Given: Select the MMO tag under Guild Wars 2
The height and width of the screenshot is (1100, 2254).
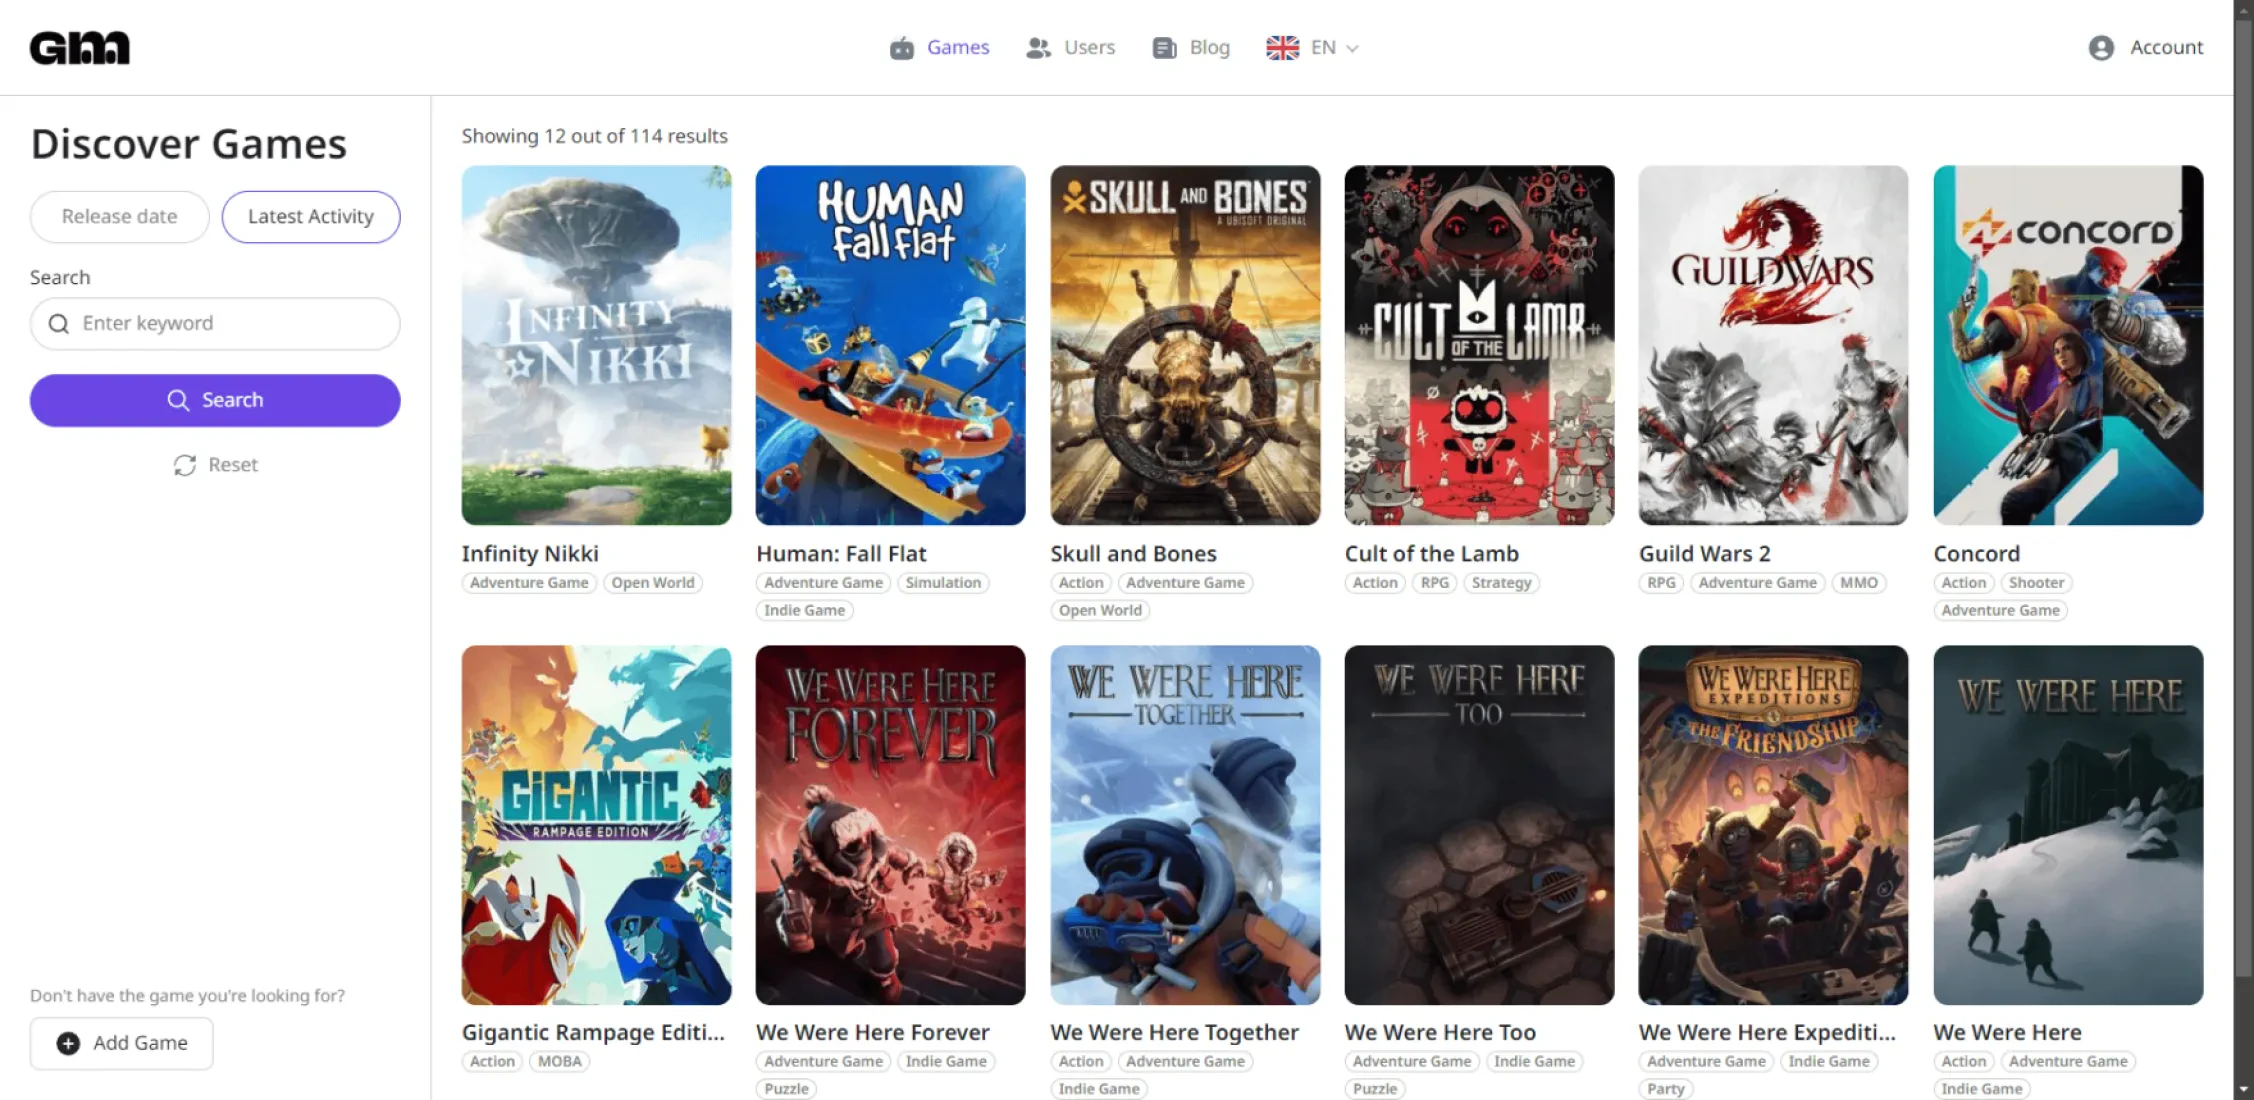Looking at the screenshot, I should (1859, 583).
